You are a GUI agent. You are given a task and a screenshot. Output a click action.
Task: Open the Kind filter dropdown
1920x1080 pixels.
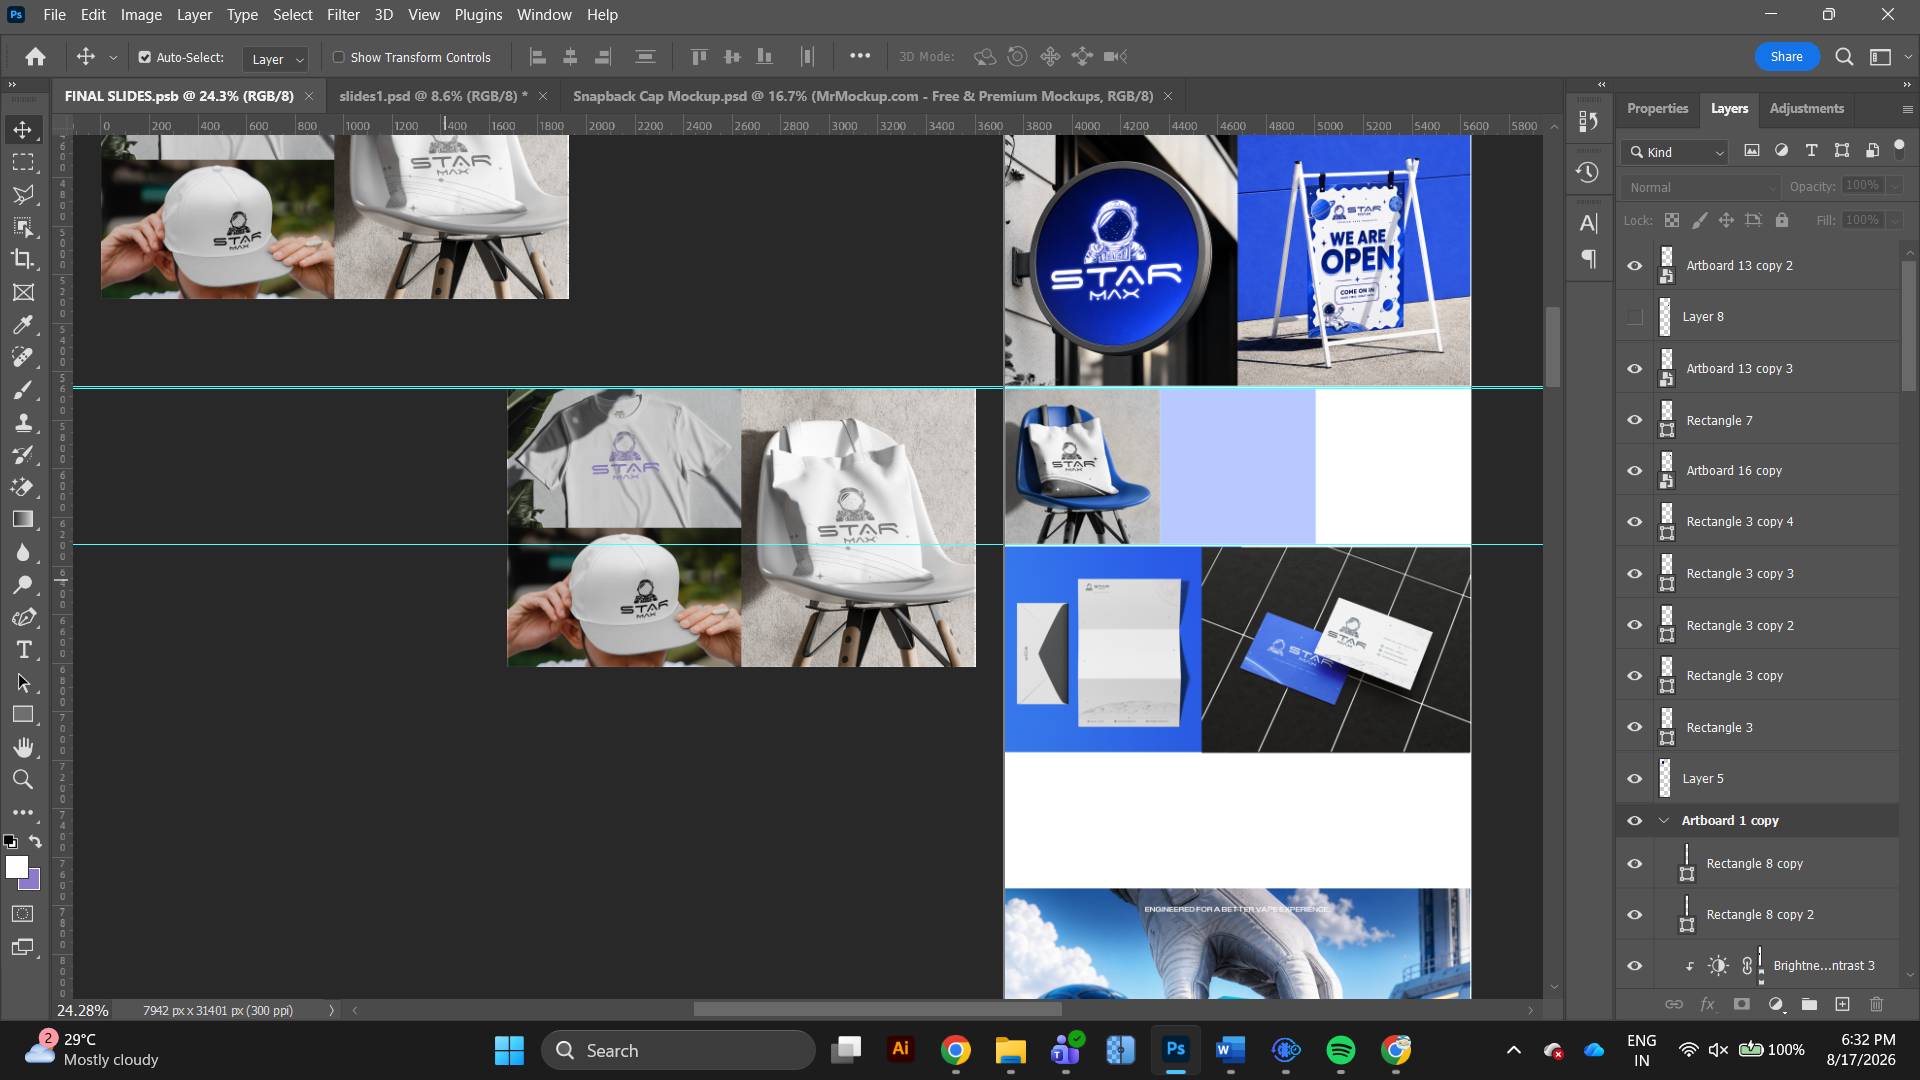point(1675,152)
